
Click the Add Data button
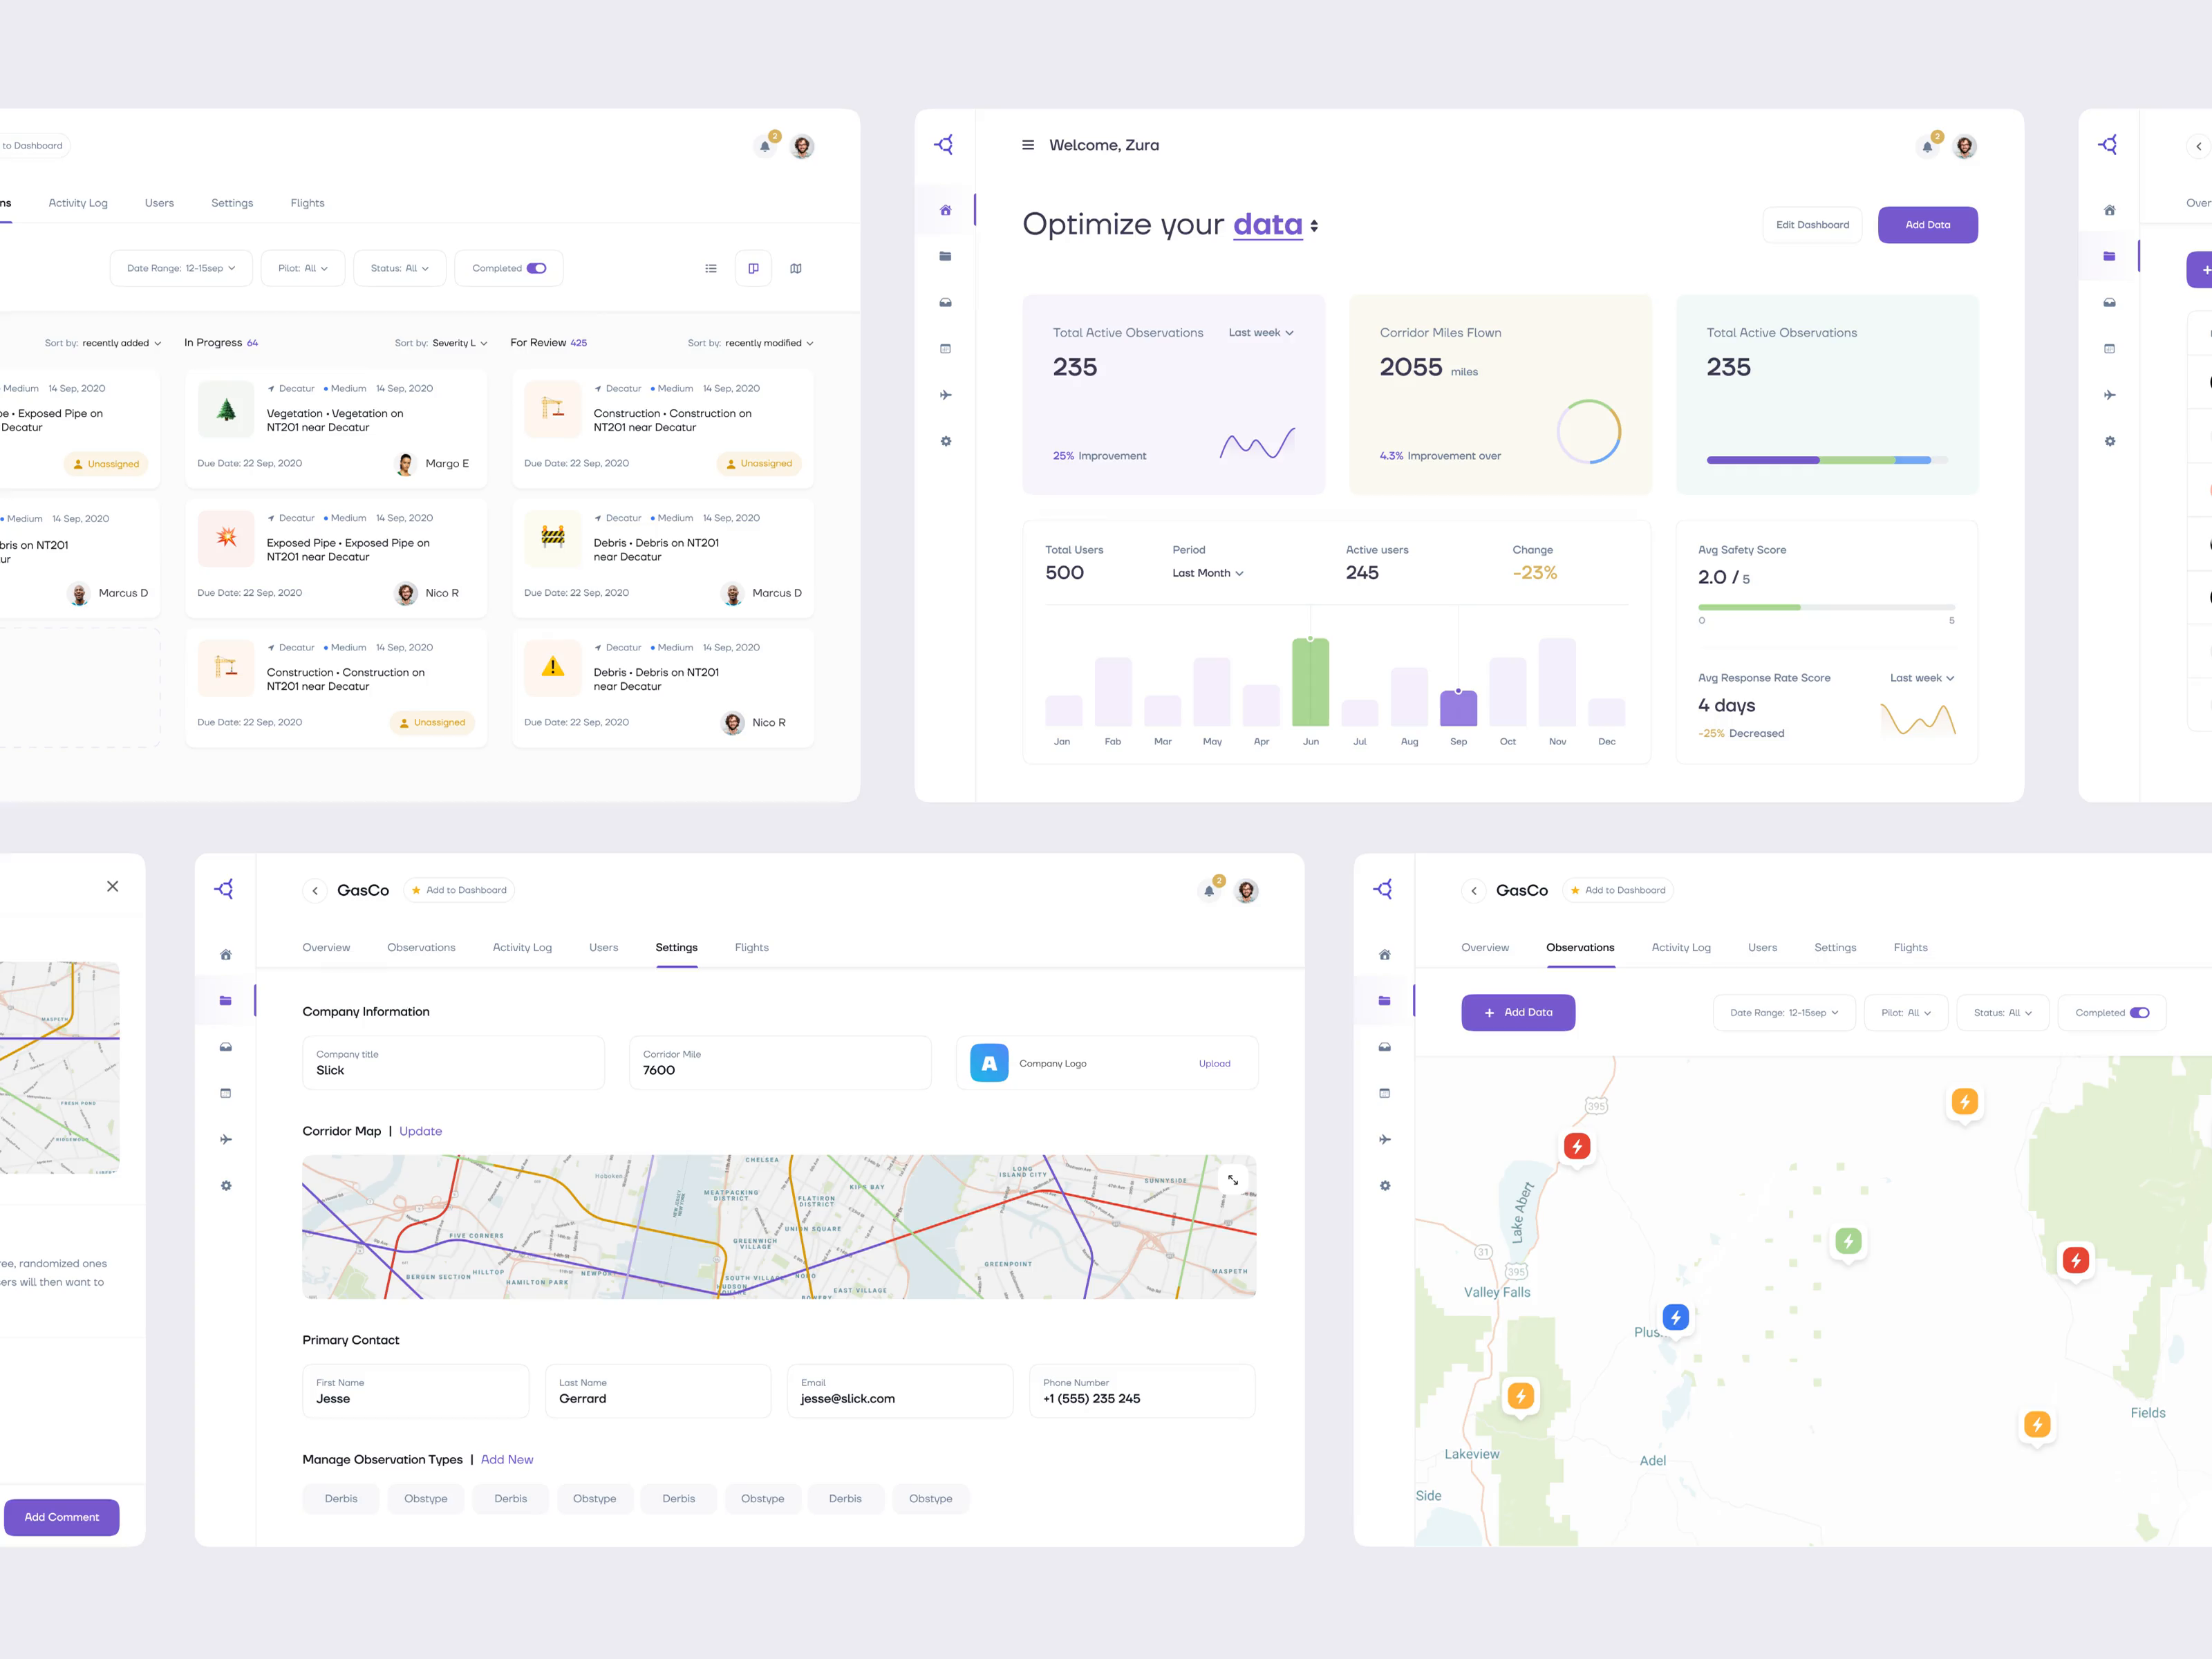[1928, 224]
